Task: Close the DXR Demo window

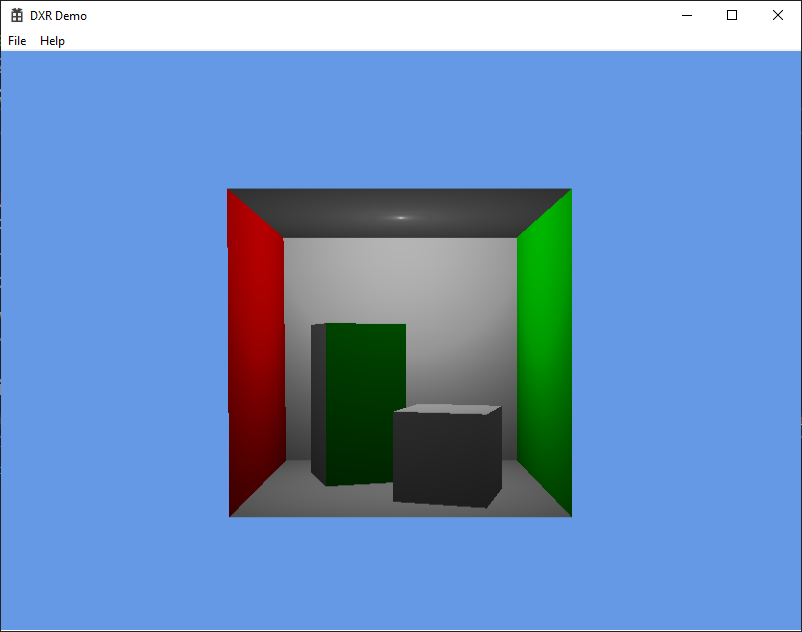Action: pos(777,15)
